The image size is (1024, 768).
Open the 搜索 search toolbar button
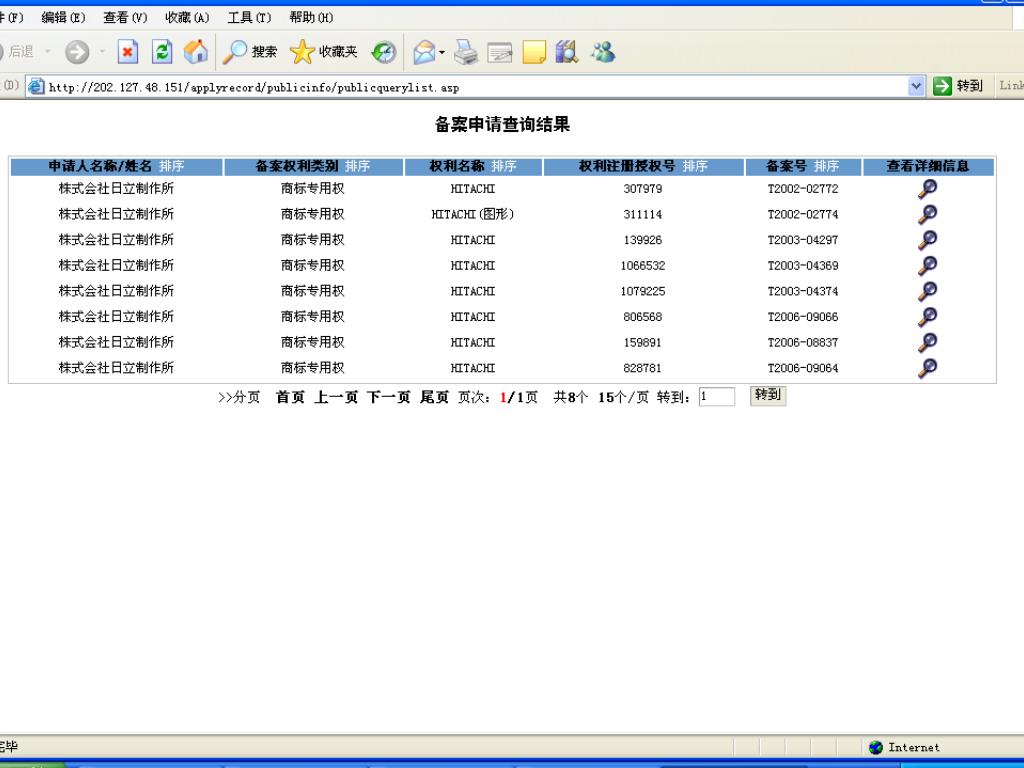click(x=249, y=52)
